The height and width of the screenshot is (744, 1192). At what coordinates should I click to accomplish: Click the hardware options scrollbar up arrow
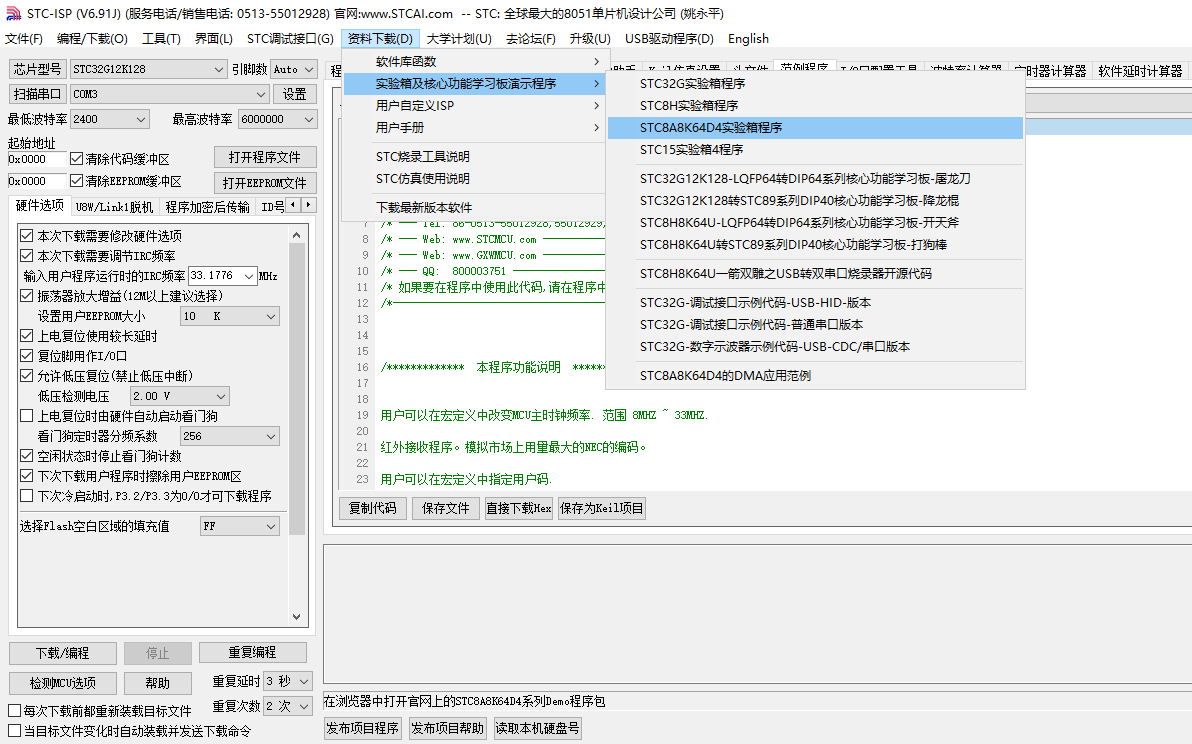click(296, 236)
